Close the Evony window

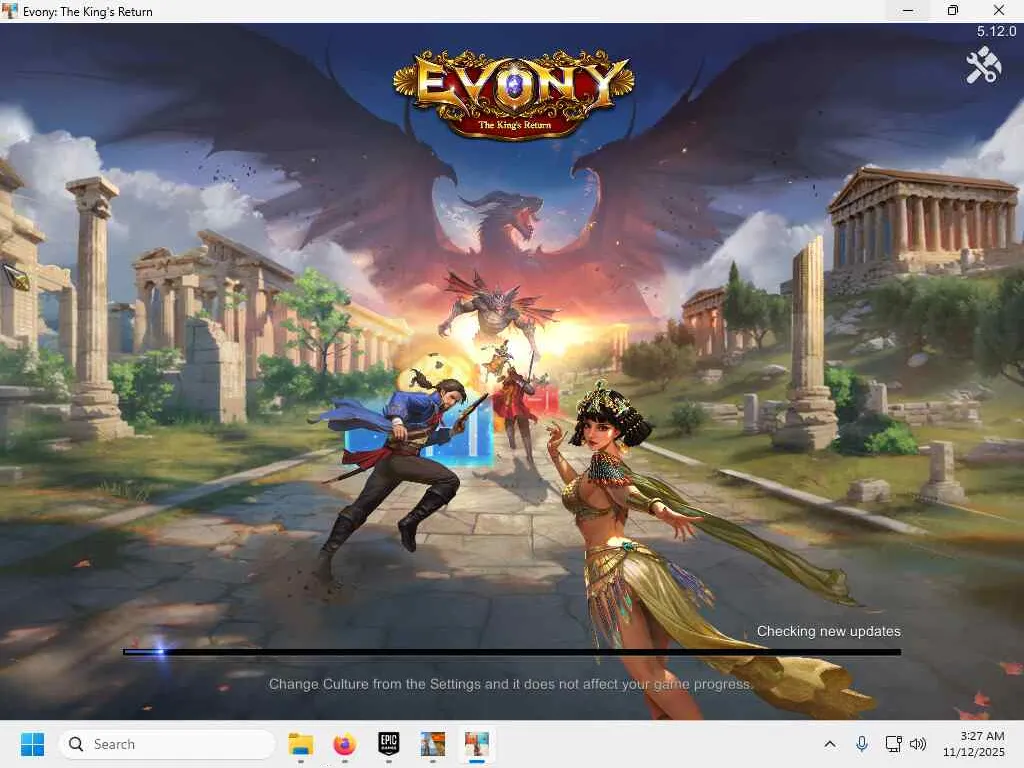(x=999, y=10)
